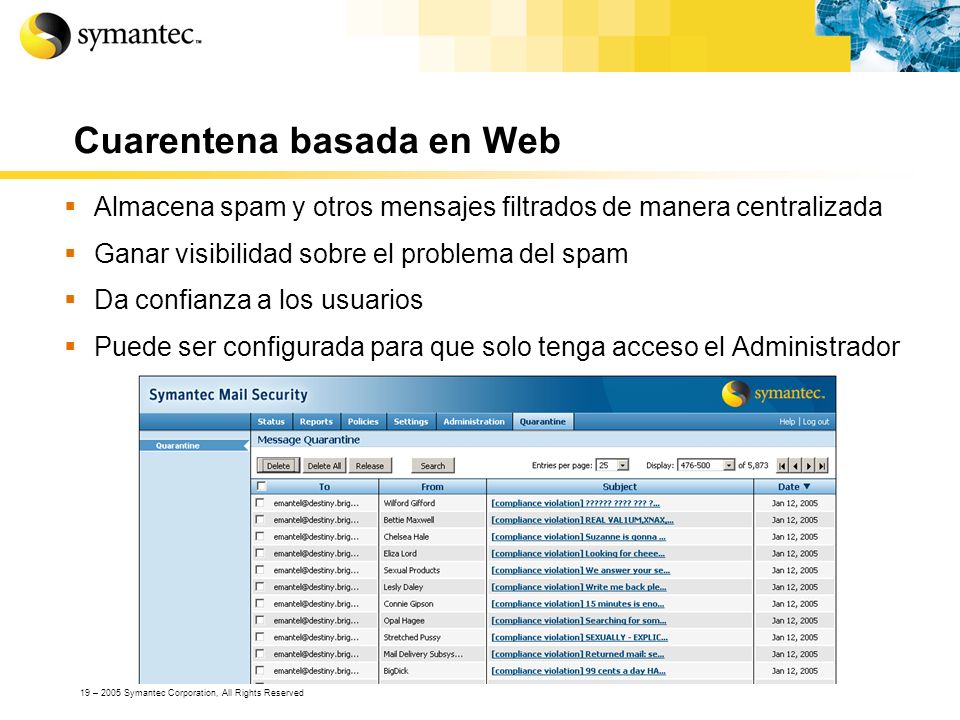Image resolution: width=960 pixels, height=720 pixels.
Task: Go to previous page of quarantine results
Action: pos(795,466)
